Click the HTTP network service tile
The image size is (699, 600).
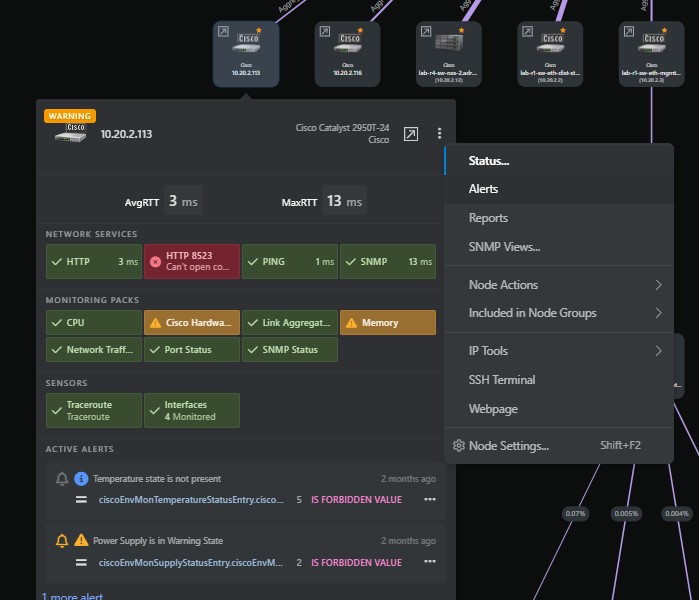click(x=94, y=262)
